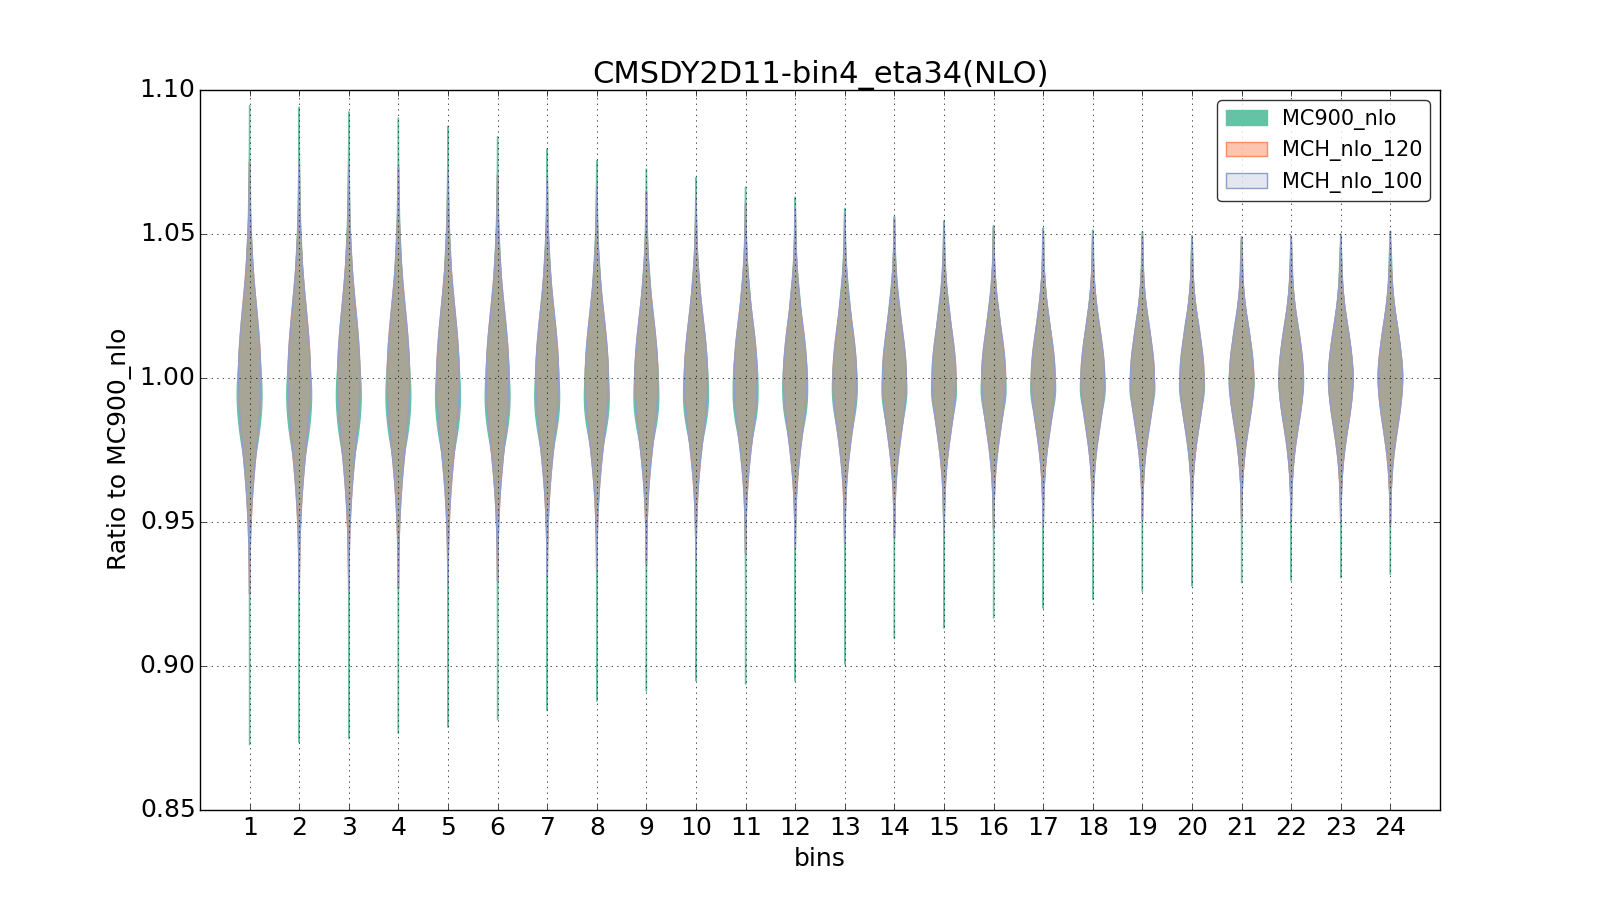Select the MC900_nlo legend label

(x=1339, y=118)
